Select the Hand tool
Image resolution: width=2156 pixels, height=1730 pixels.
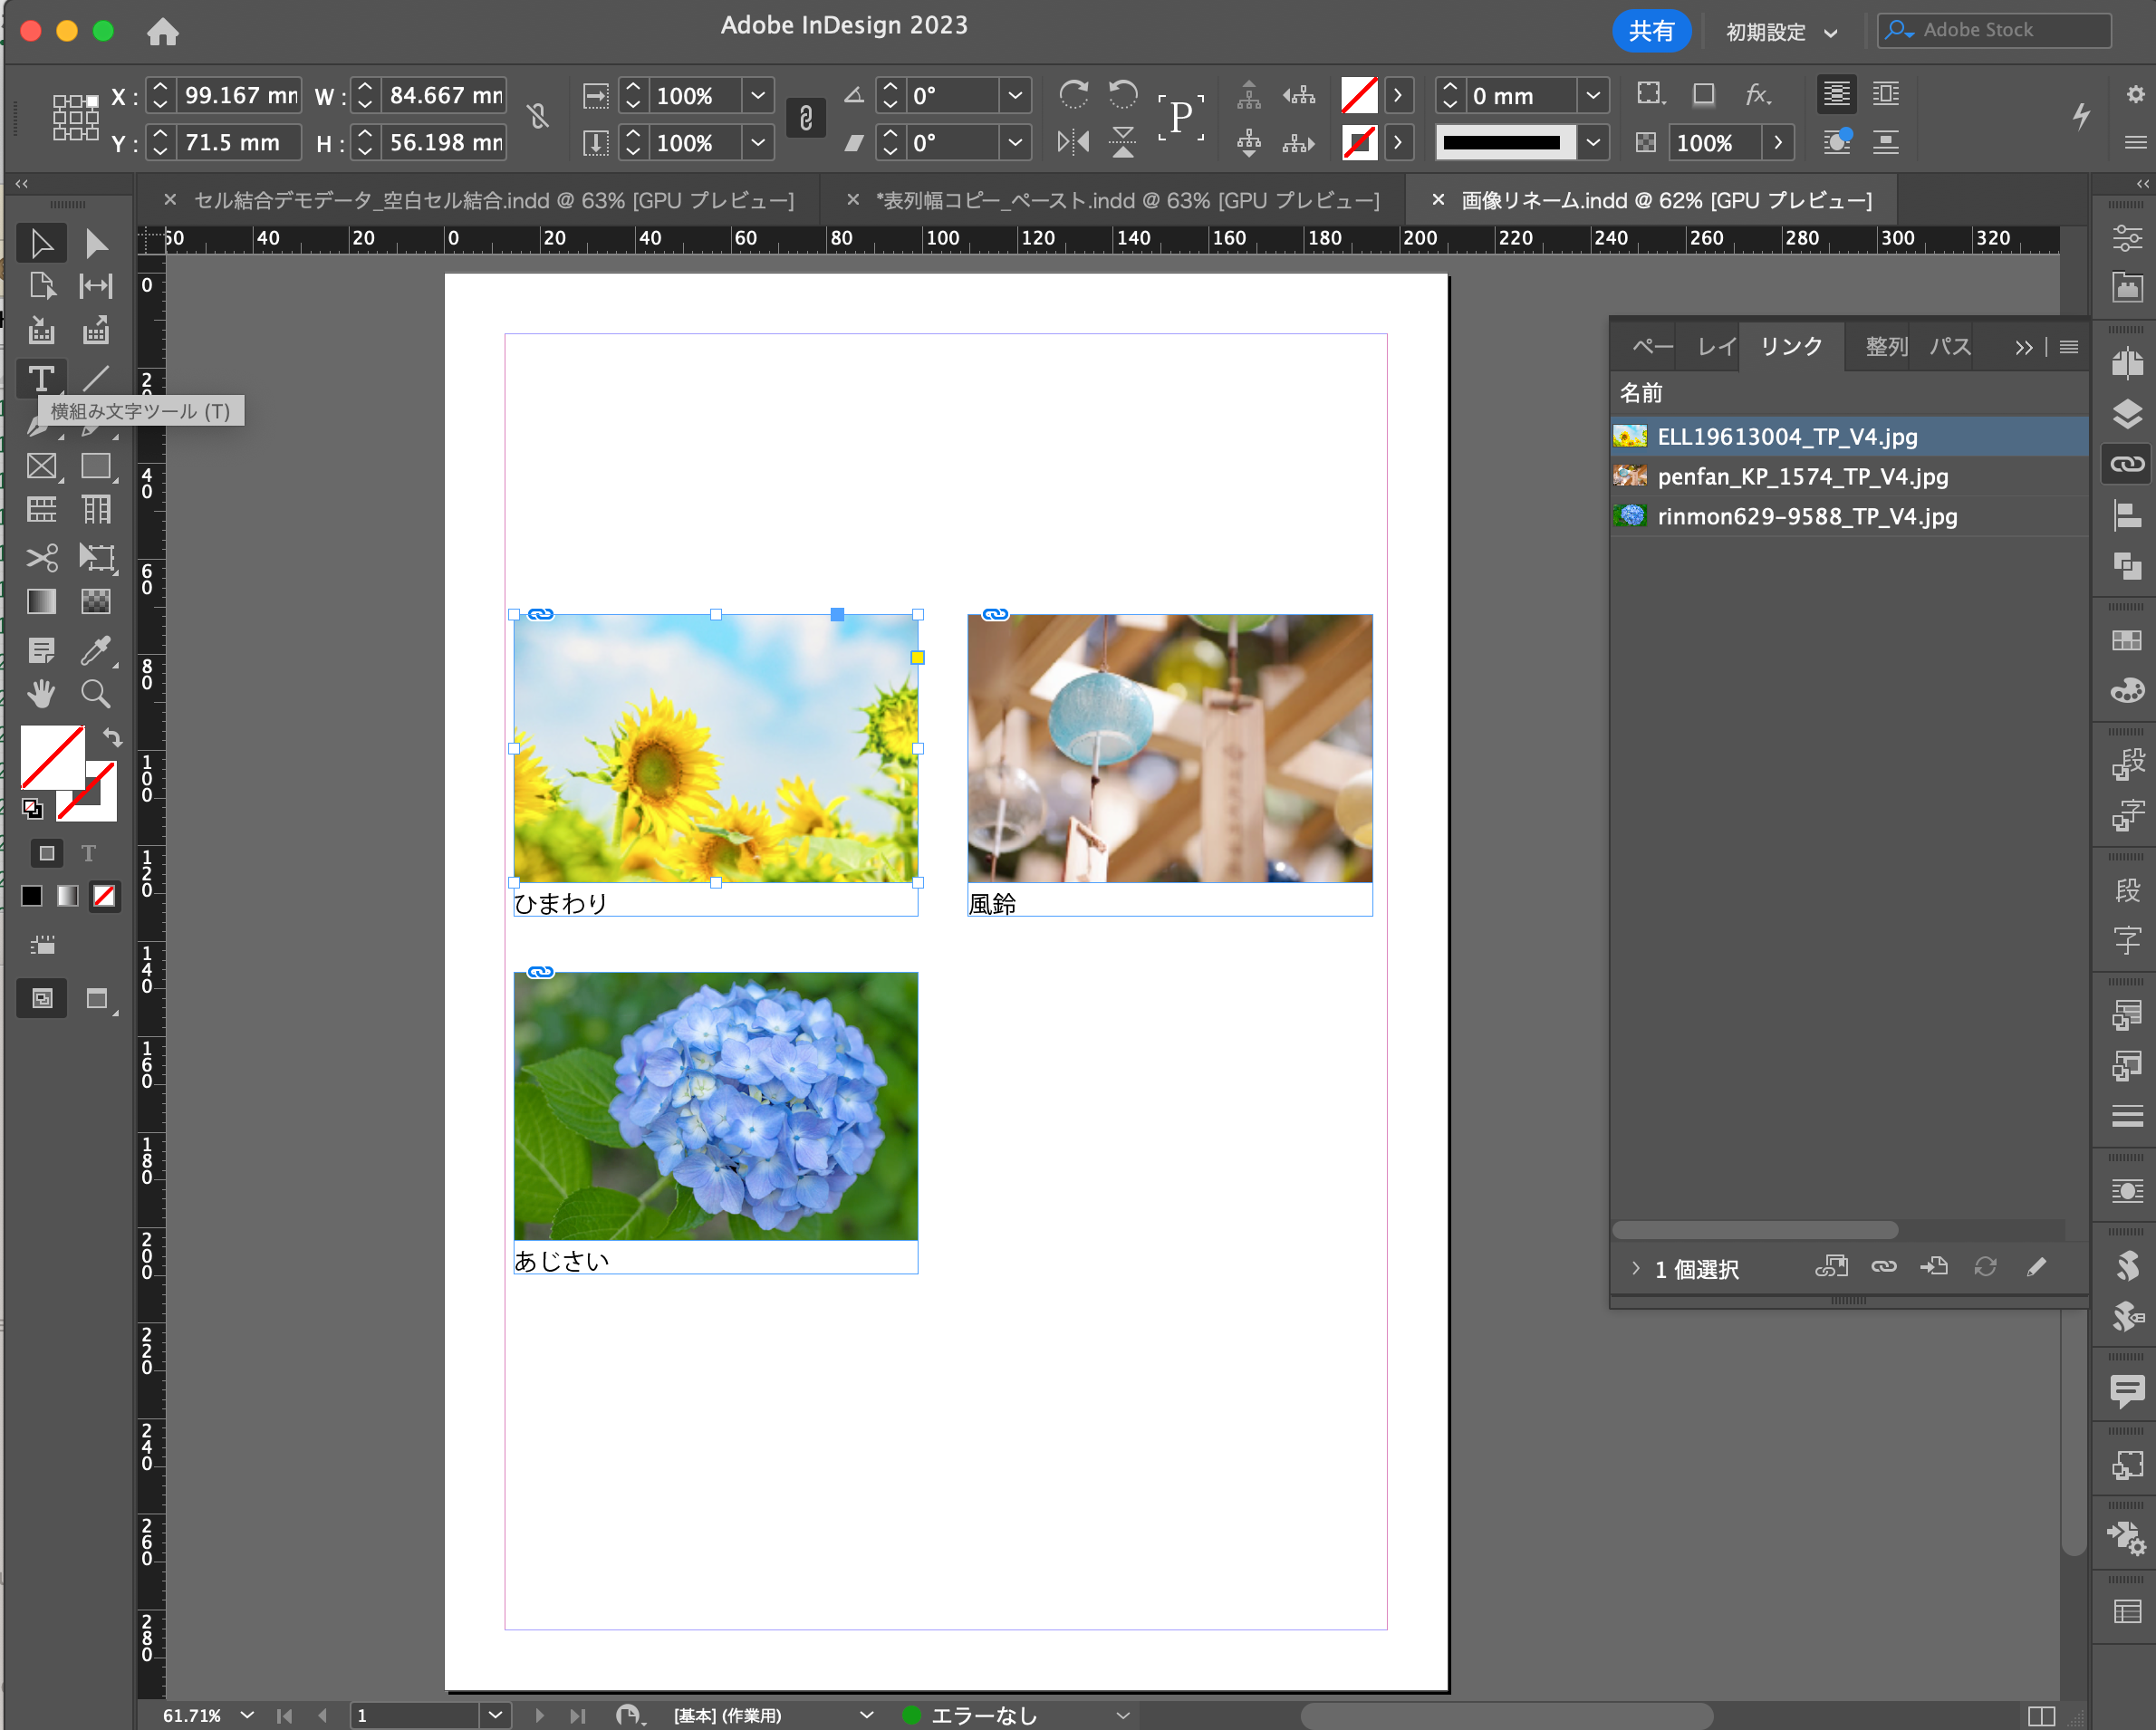(x=41, y=693)
